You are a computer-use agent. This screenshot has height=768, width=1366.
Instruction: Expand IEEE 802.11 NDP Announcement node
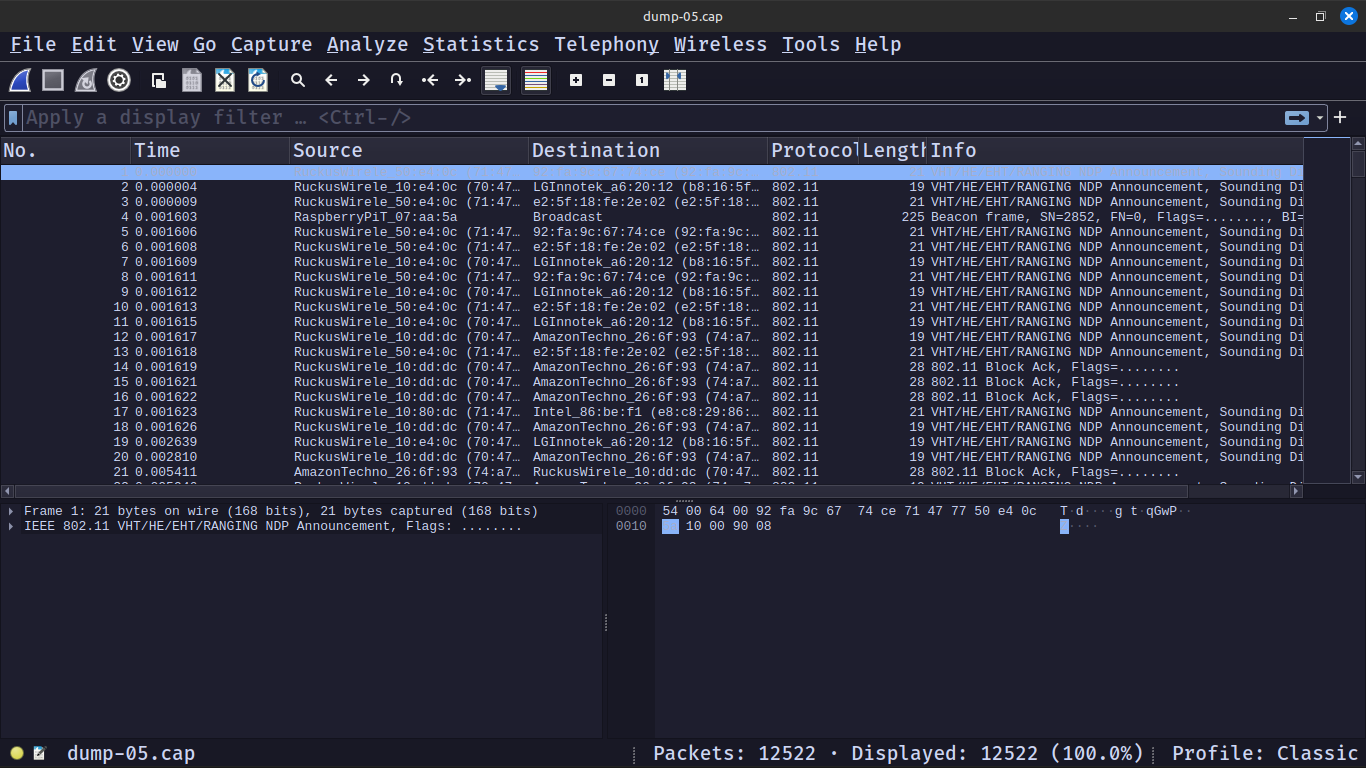(11, 526)
